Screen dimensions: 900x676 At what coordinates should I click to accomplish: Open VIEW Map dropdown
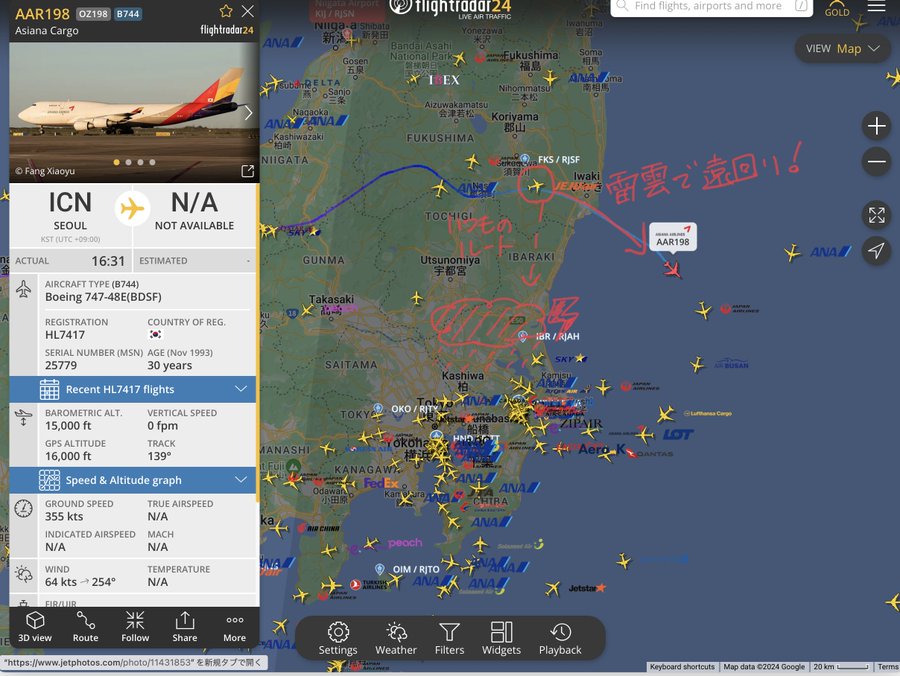[843, 49]
